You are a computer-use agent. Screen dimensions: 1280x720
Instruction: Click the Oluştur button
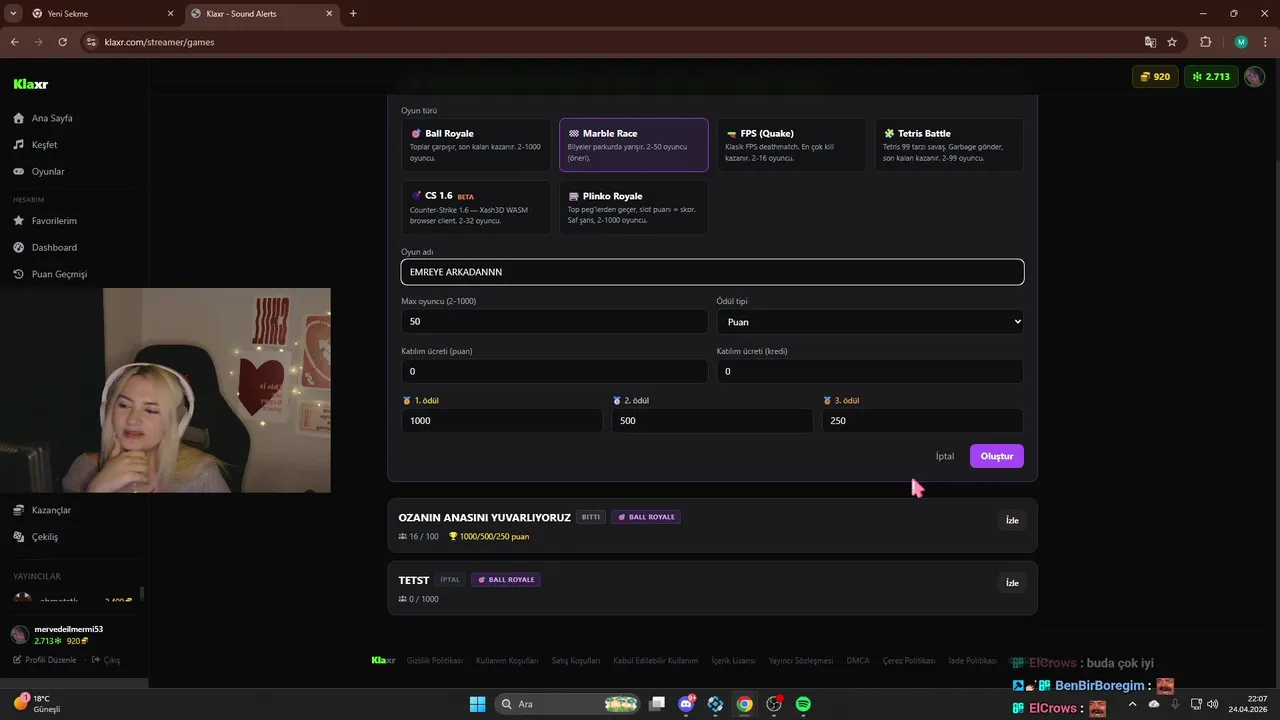pyautogui.click(x=997, y=456)
